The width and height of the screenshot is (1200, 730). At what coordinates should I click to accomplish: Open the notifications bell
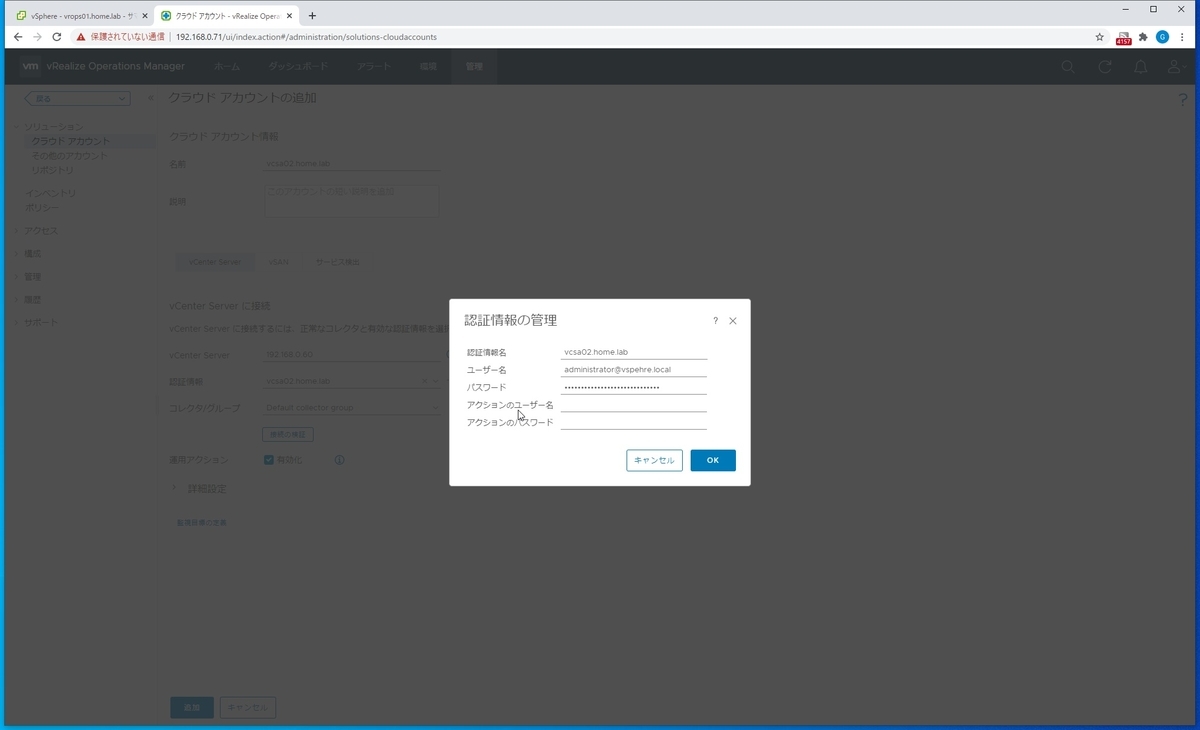pyautogui.click(x=1140, y=67)
